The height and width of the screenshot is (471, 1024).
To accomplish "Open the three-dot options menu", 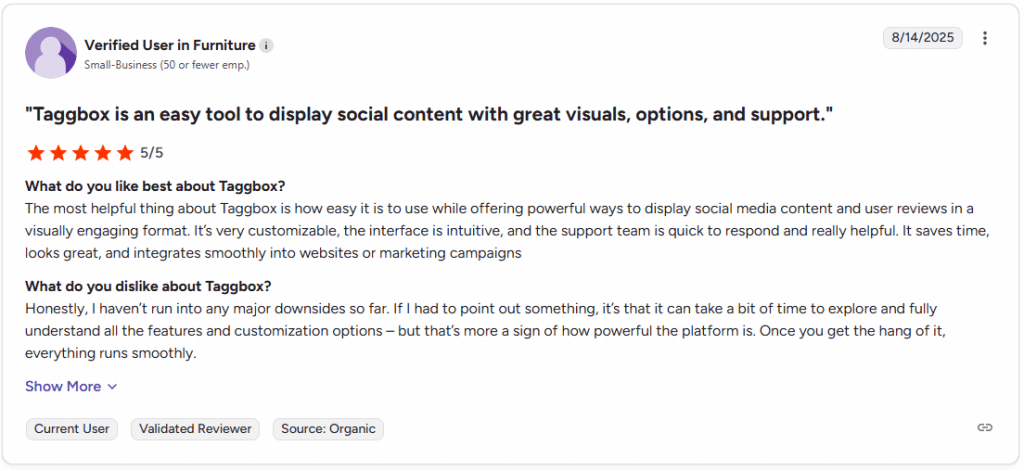I will pyautogui.click(x=985, y=39).
